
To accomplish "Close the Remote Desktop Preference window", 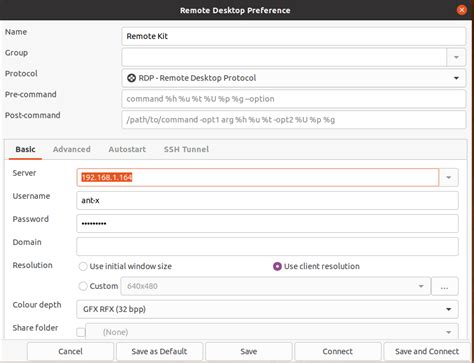I will coord(462,10).
